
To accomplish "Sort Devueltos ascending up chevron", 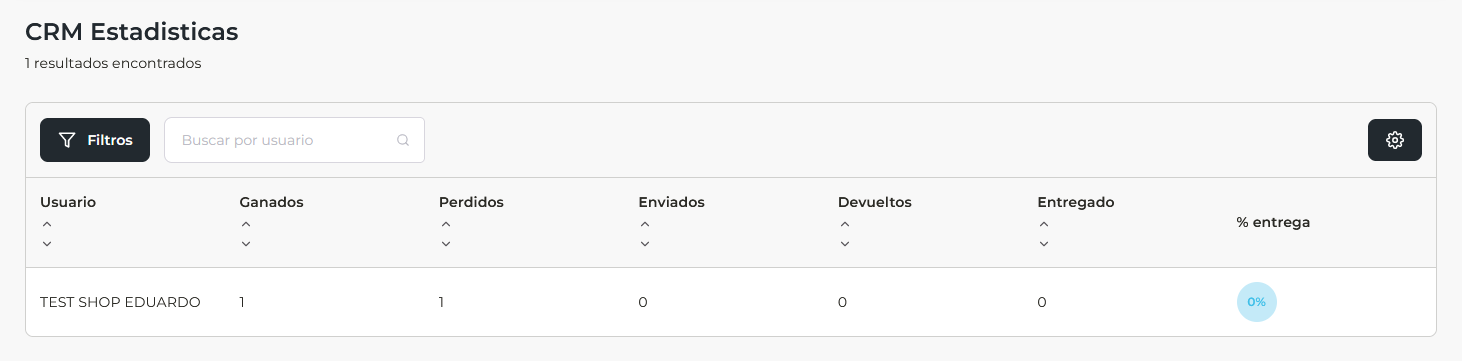I will tap(845, 225).
